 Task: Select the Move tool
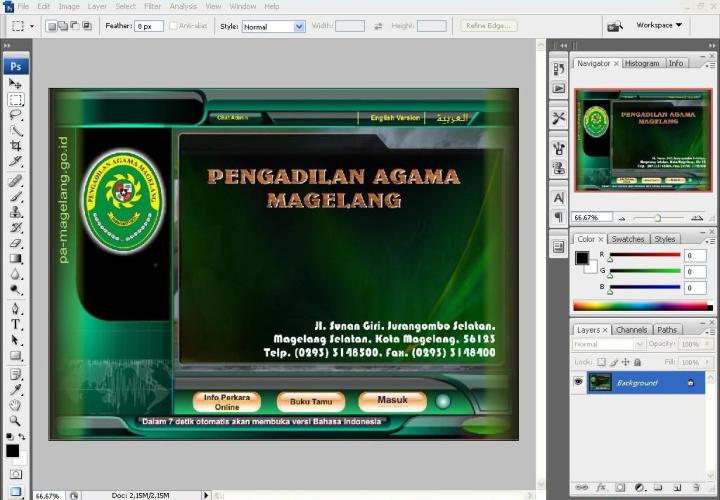tap(15, 84)
